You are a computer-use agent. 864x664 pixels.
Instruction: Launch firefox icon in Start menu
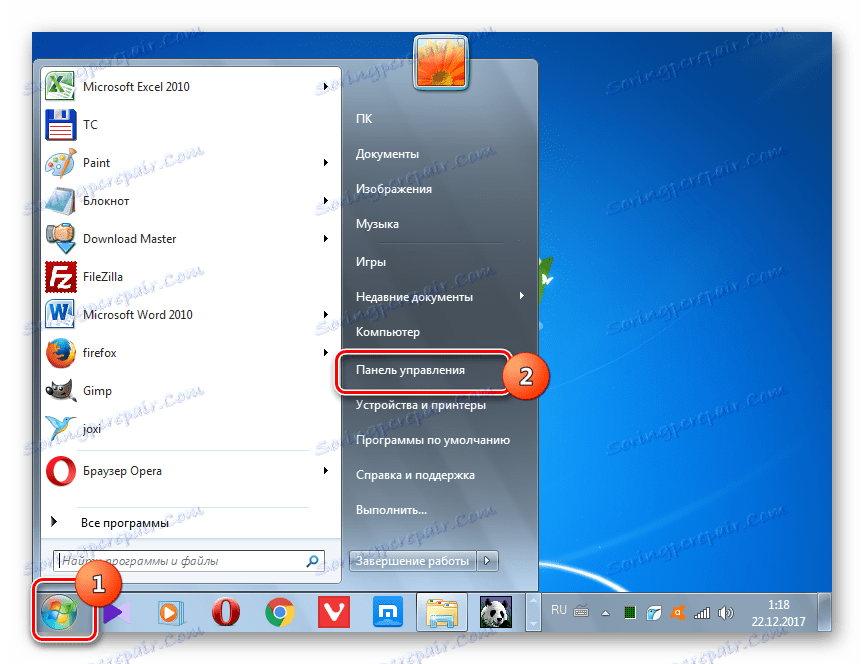pyautogui.click(x=60, y=353)
